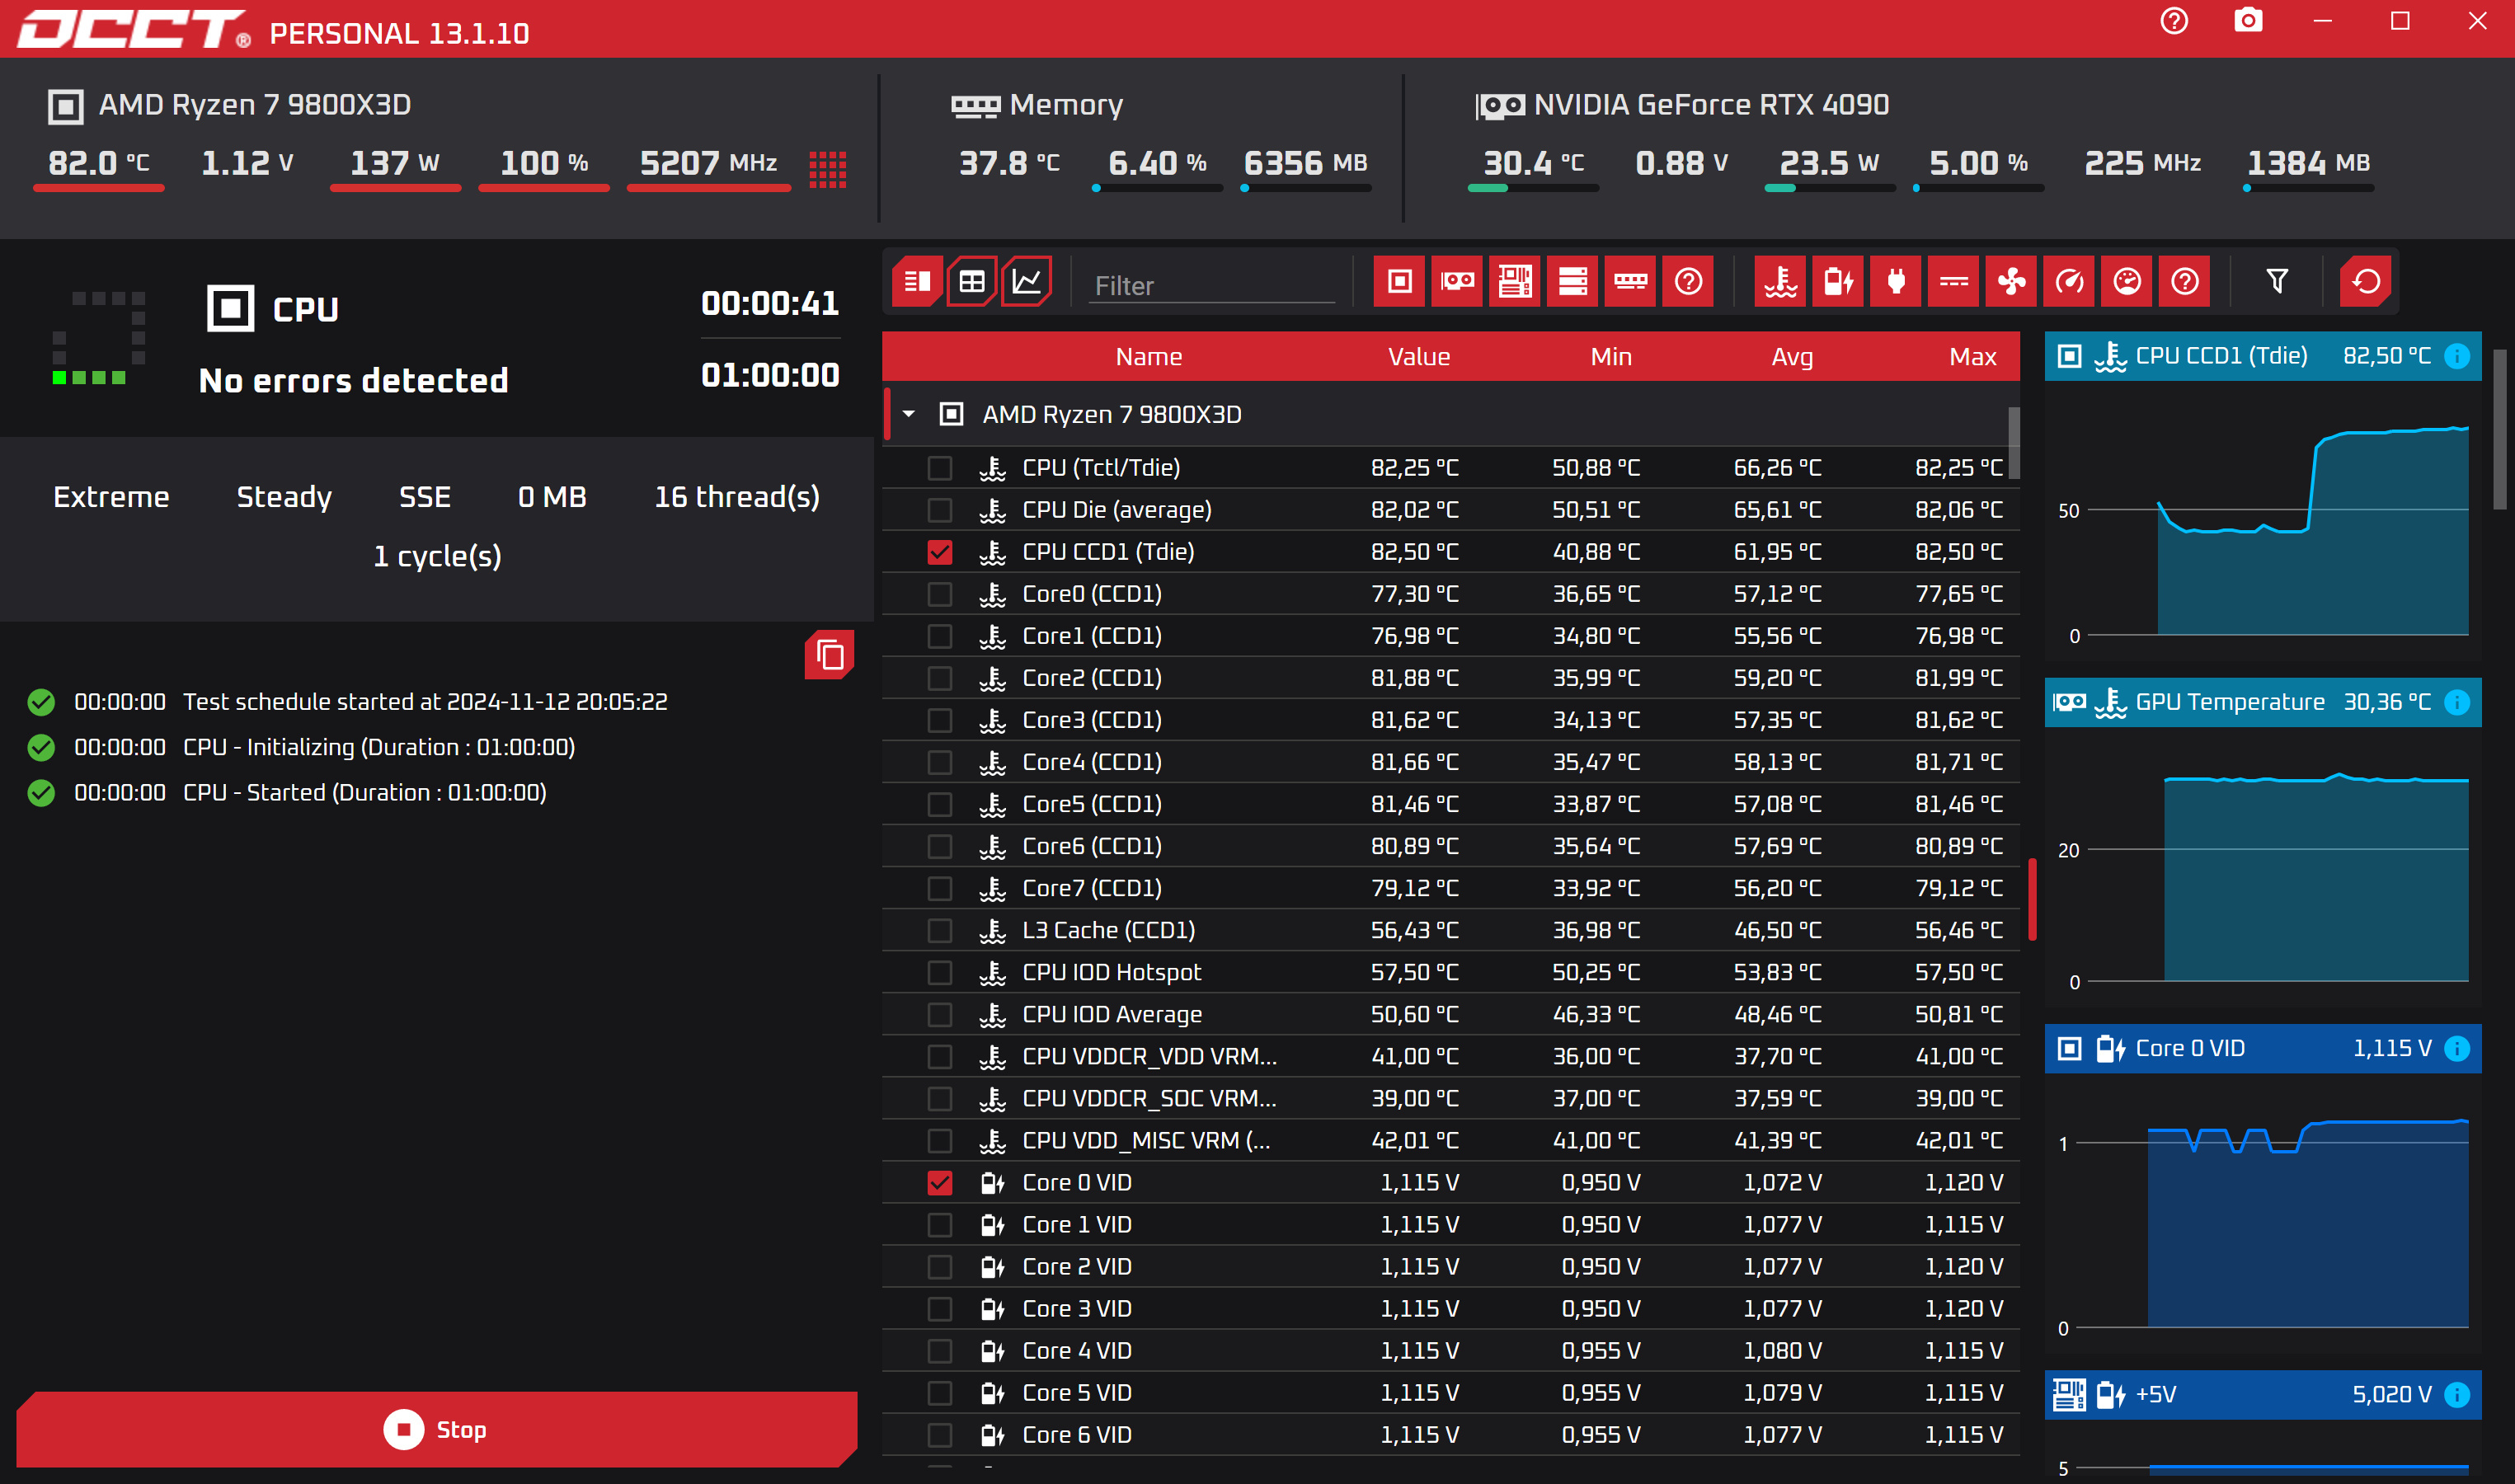Uncheck the Core 0 VID checkbox

940,1183
